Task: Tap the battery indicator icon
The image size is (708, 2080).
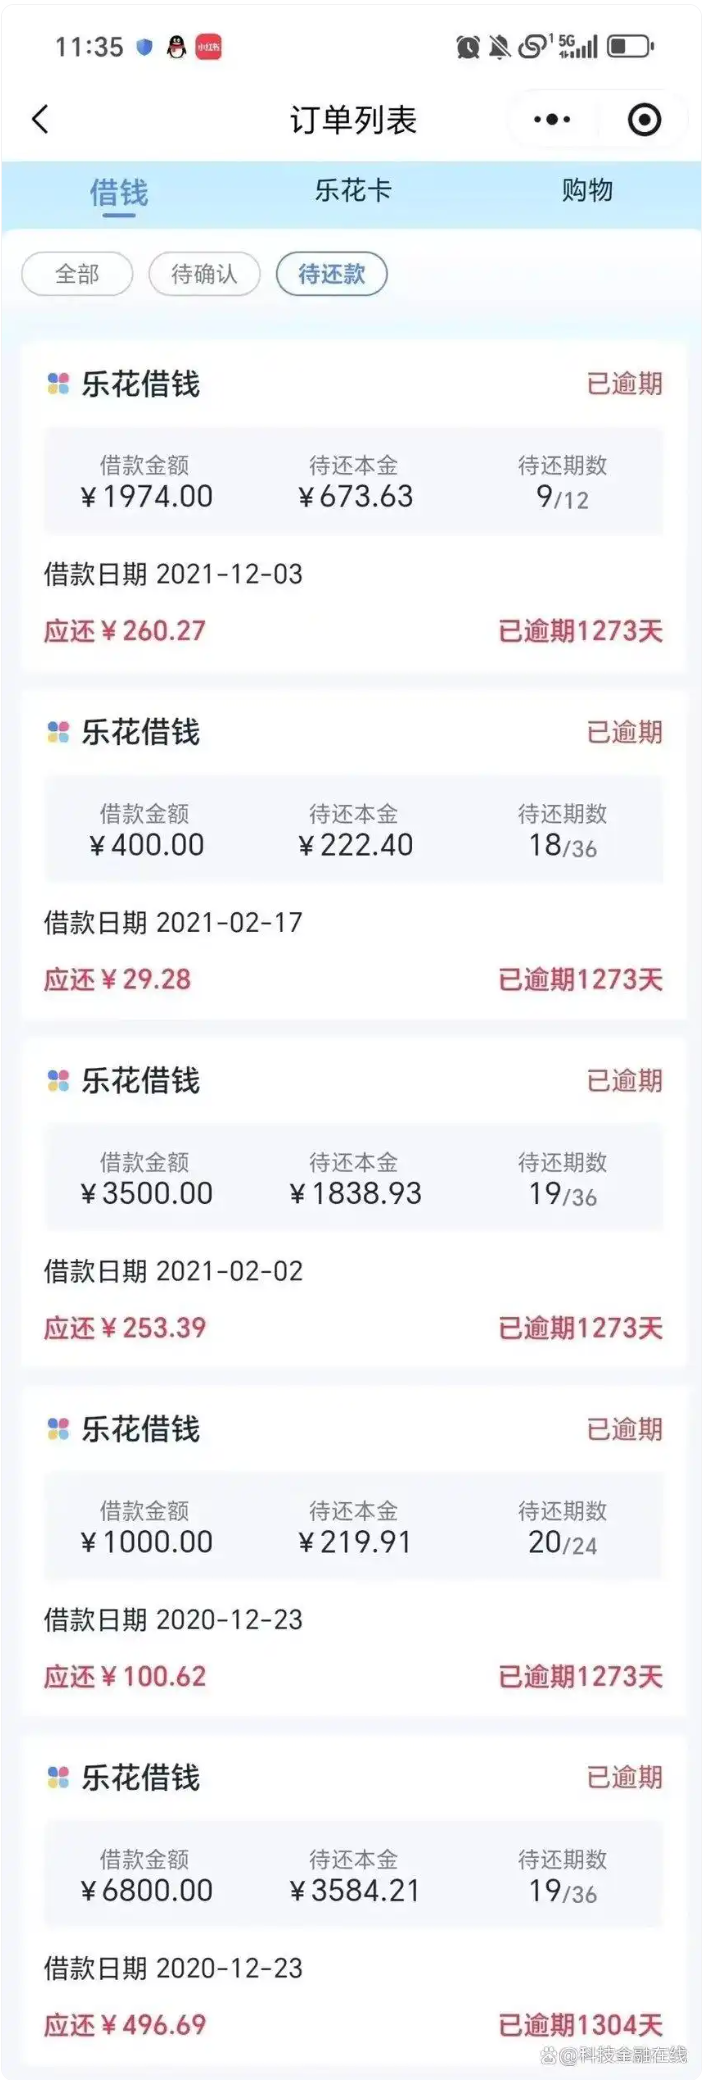Action: pyautogui.click(x=631, y=47)
